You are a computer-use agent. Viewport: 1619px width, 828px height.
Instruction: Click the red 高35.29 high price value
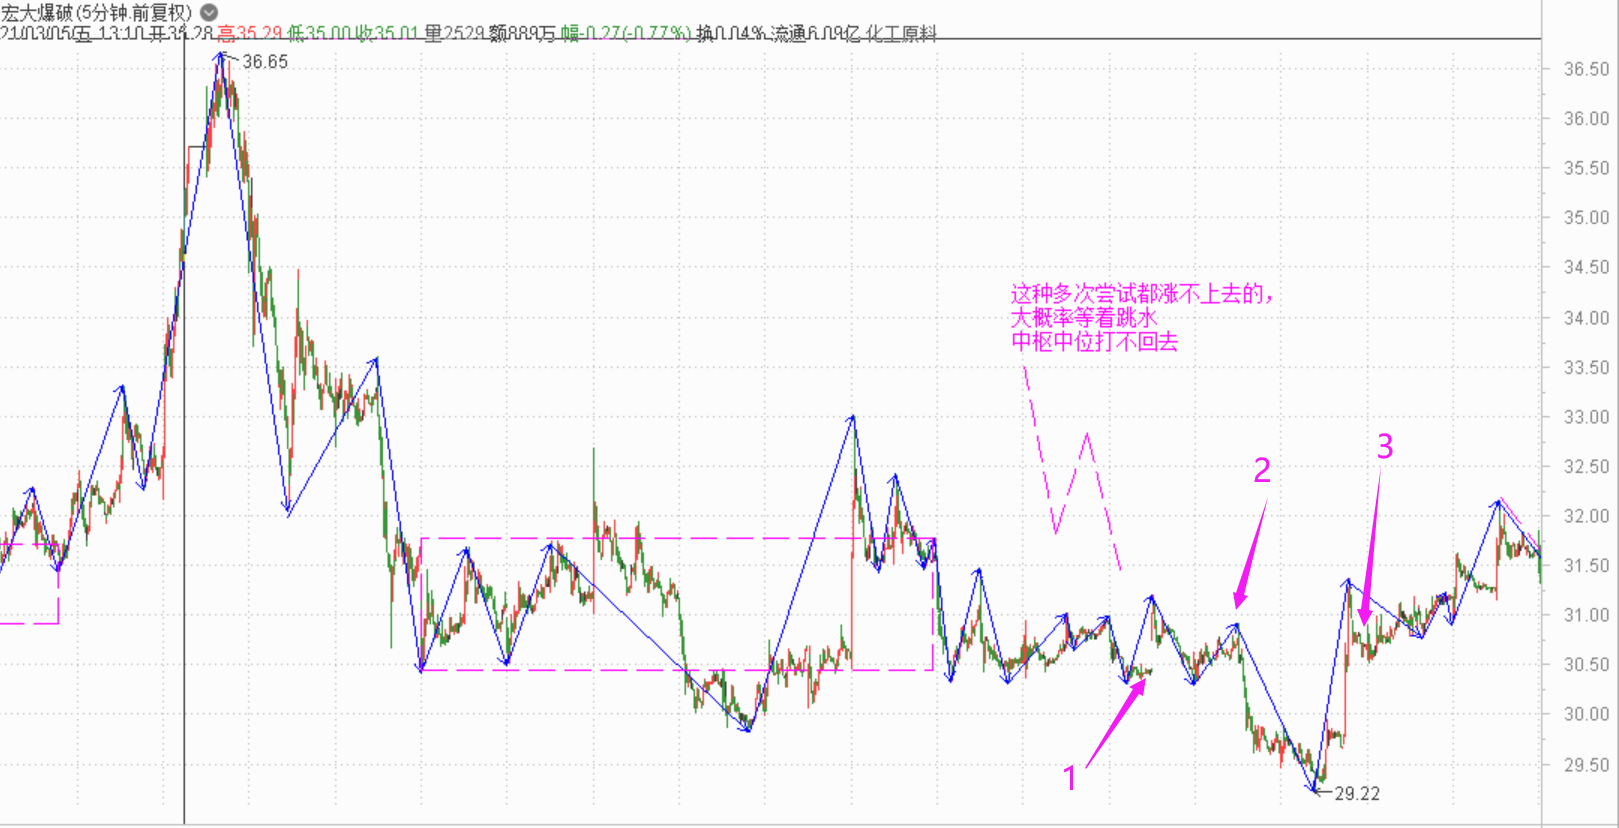(250, 34)
